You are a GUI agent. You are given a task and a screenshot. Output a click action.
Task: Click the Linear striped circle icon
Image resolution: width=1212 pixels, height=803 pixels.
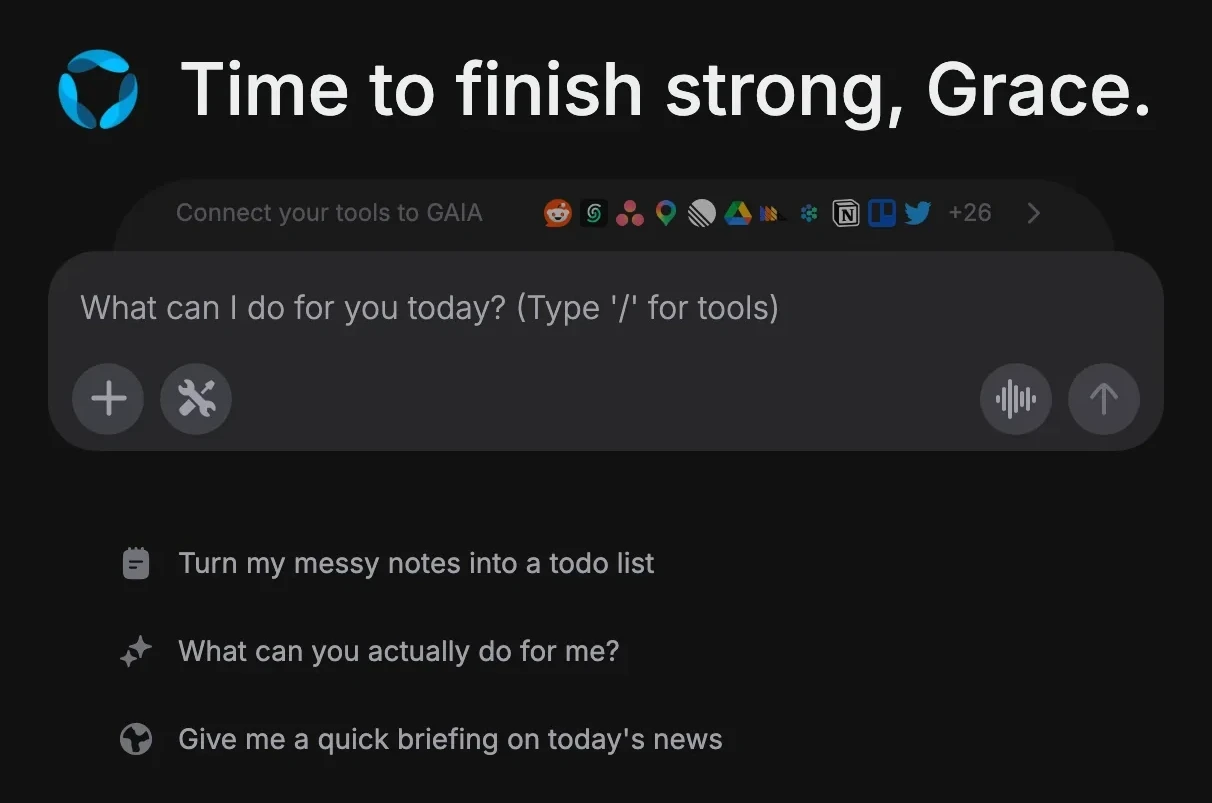pos(703,213)
